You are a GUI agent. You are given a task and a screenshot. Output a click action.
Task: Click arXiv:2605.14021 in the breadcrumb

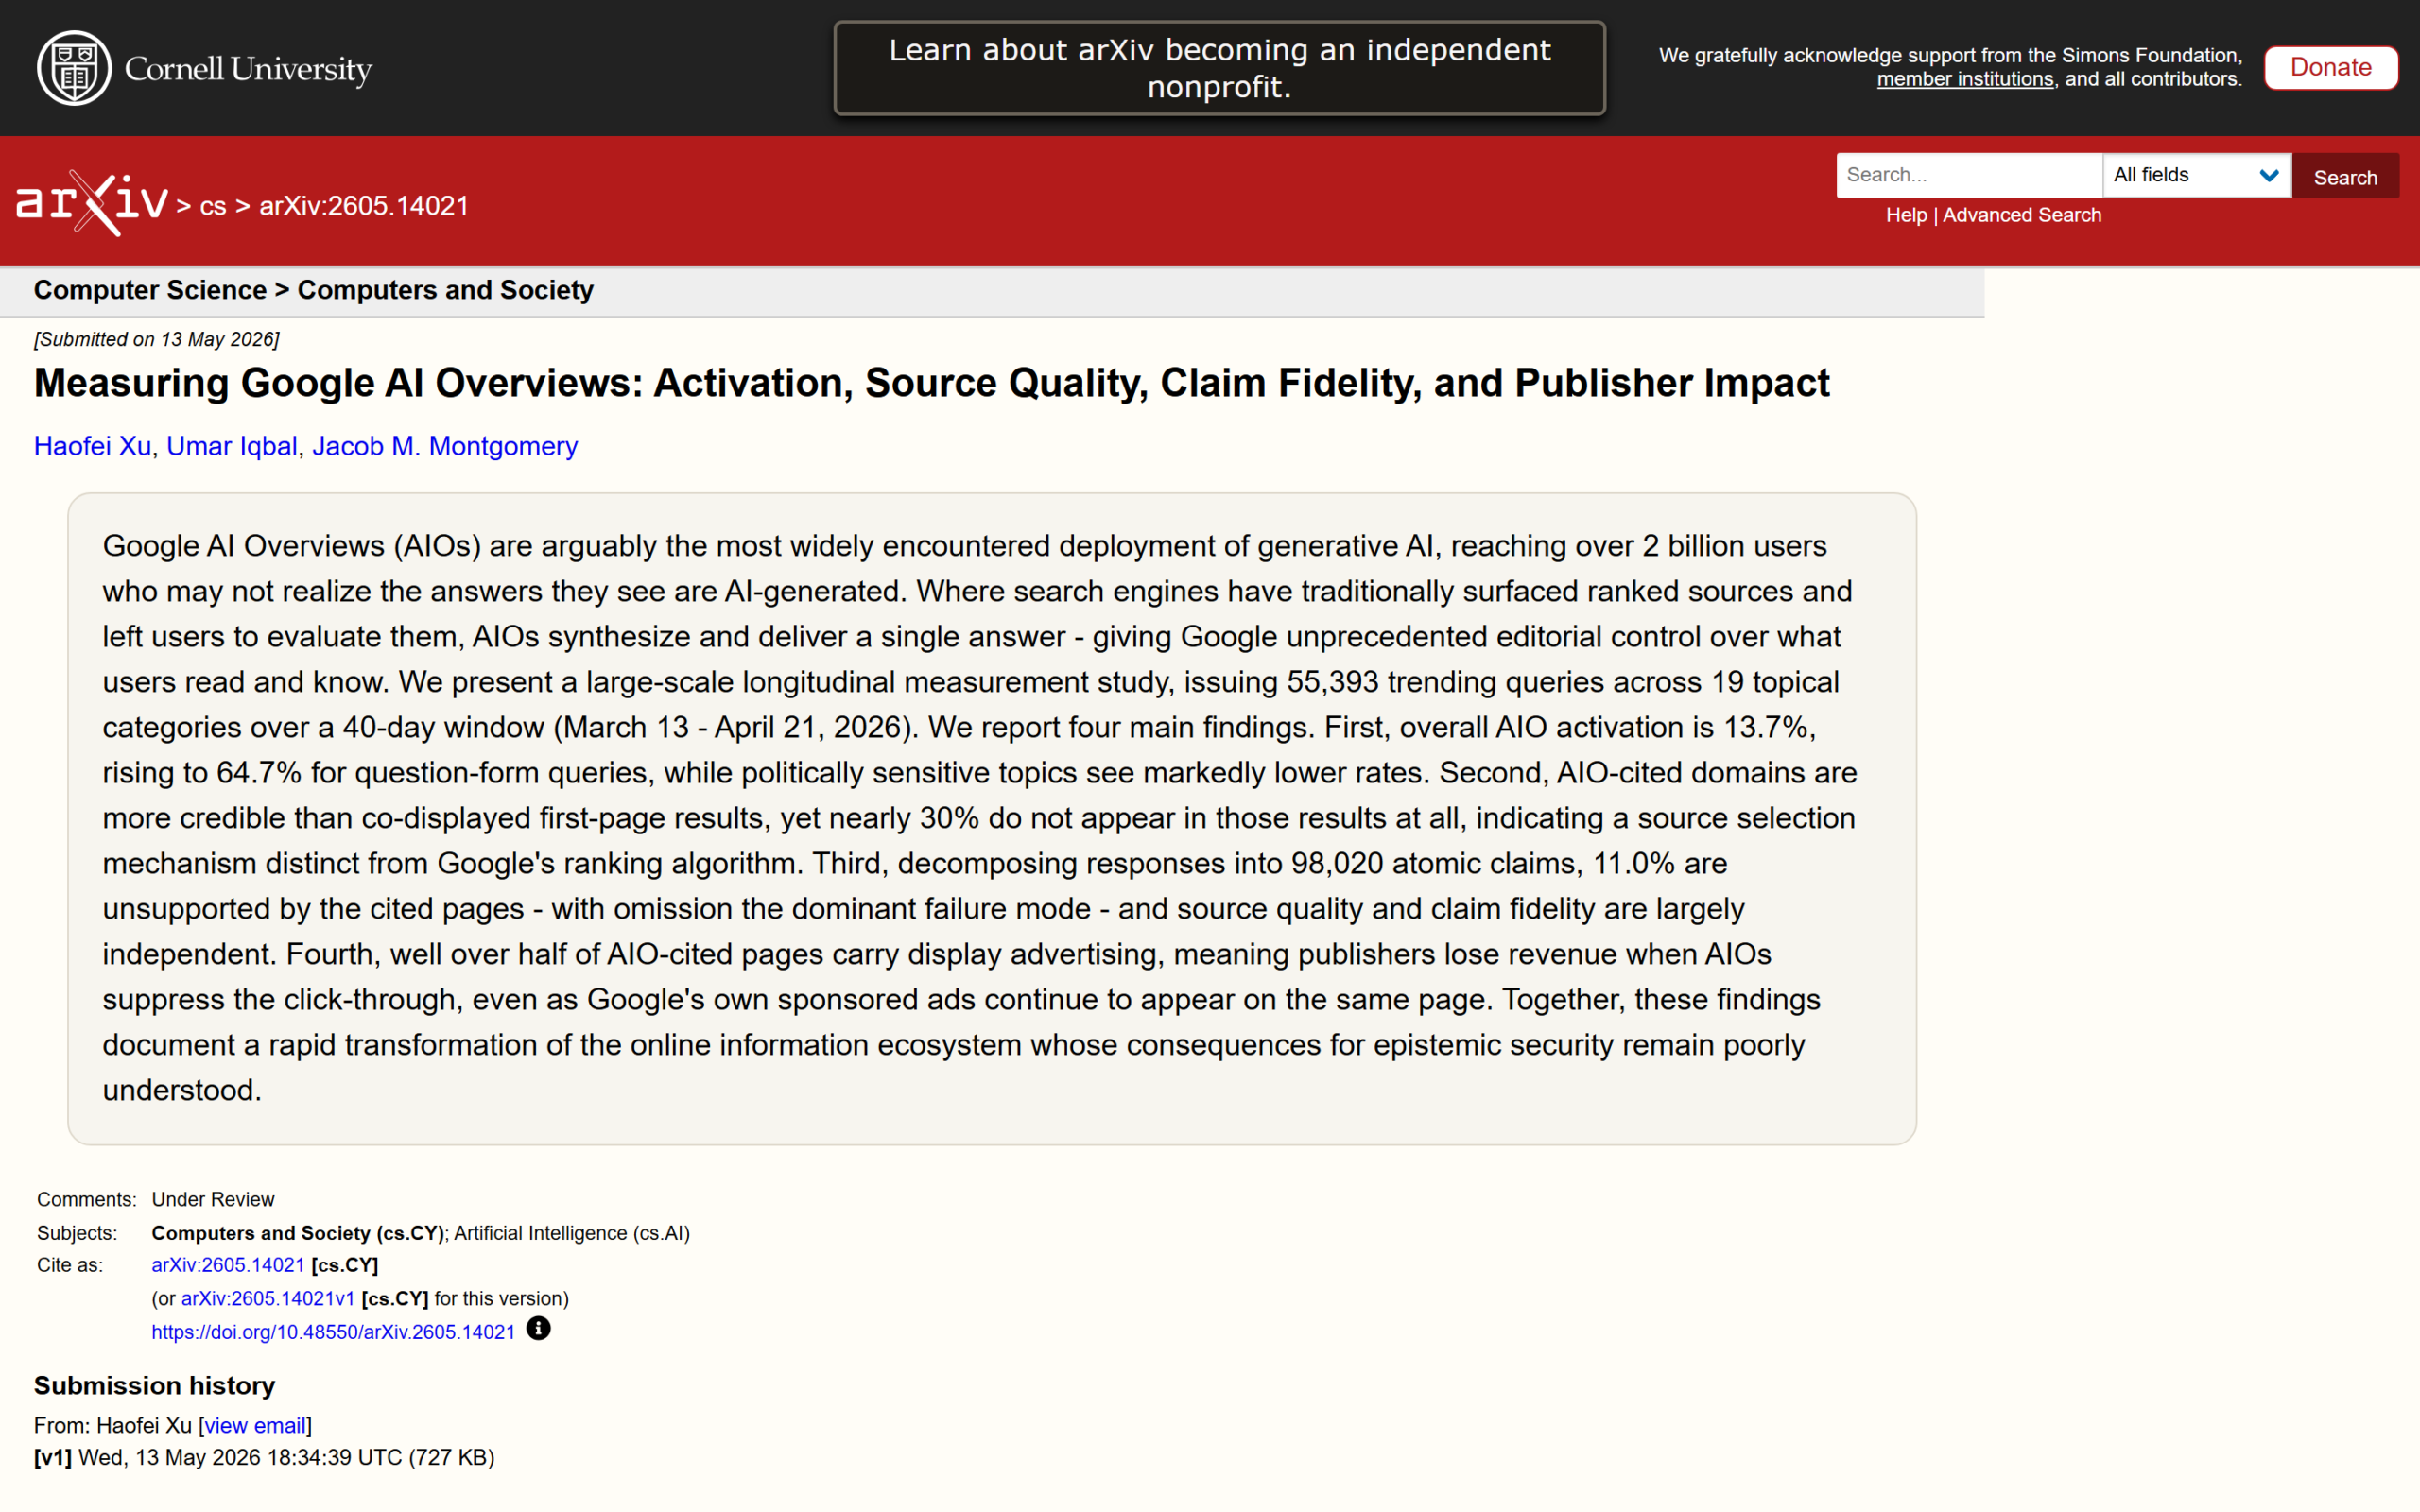pos(364,206)
